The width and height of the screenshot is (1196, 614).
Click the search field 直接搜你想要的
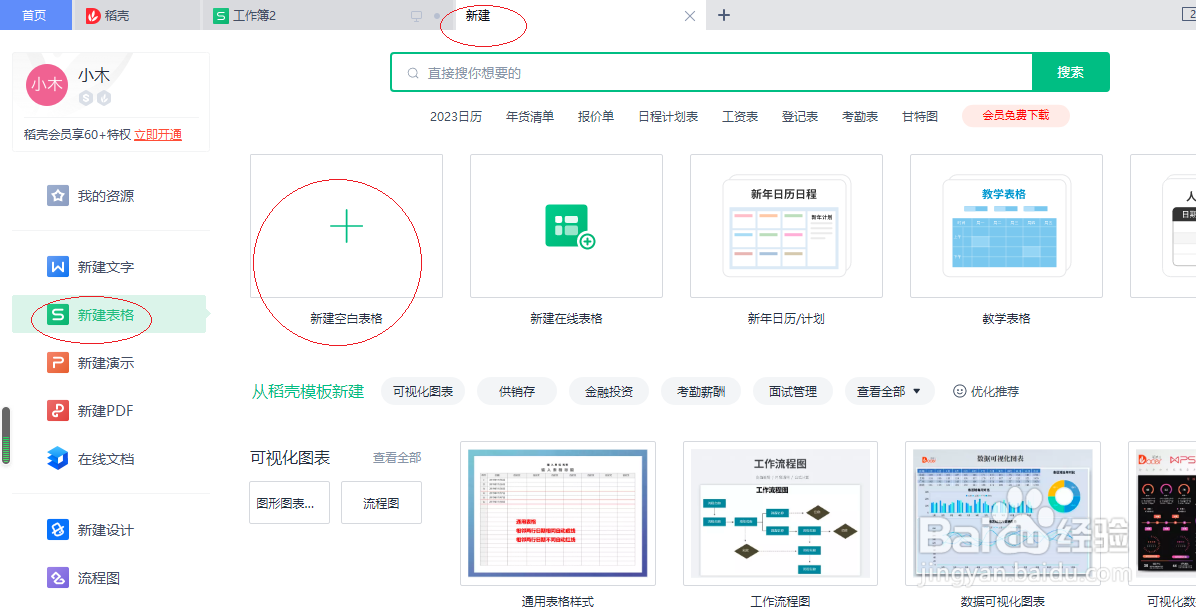tap(712, 72)
